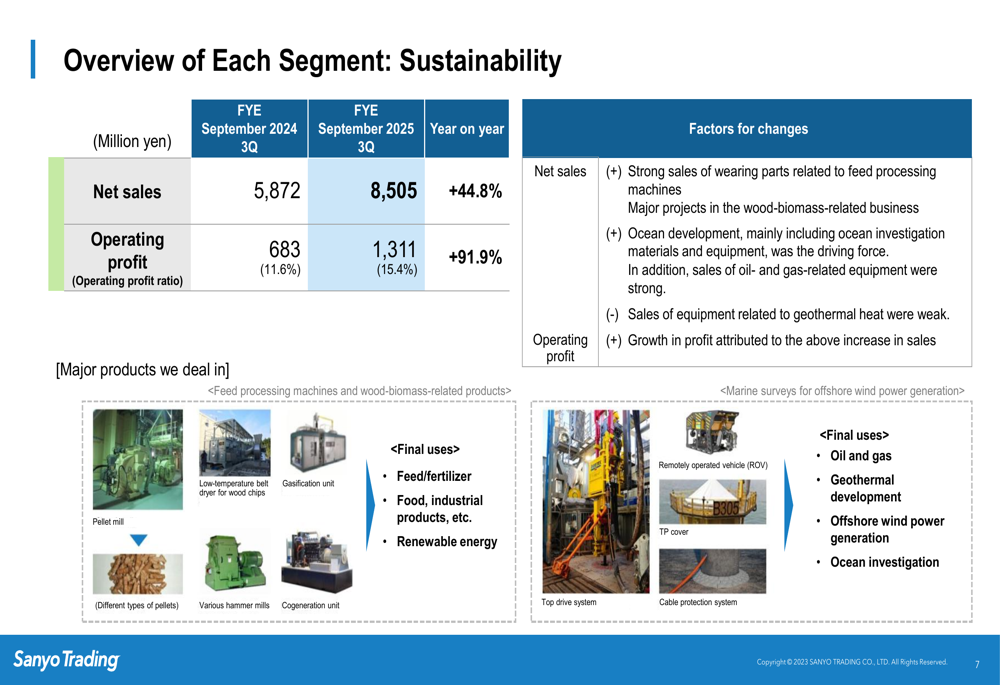1000x685 pixels.
Task: Click the Sanyo Trading logo in footer
Action: [66, 659]
